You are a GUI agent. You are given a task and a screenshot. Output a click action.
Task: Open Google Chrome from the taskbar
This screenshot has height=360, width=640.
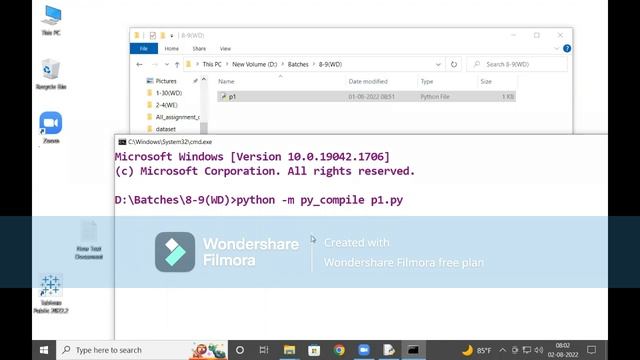pyautogui.click(x=339, y=350)
